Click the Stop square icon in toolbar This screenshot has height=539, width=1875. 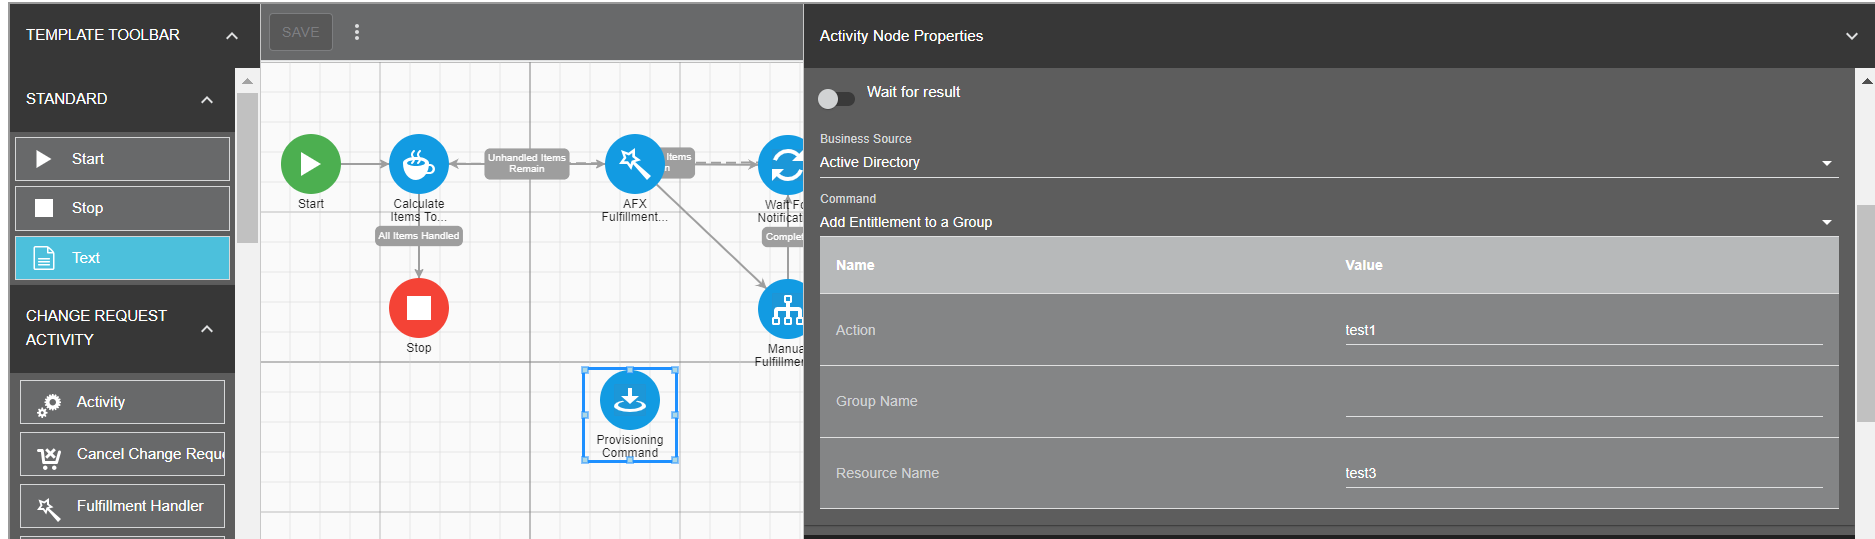coord(44,208)
